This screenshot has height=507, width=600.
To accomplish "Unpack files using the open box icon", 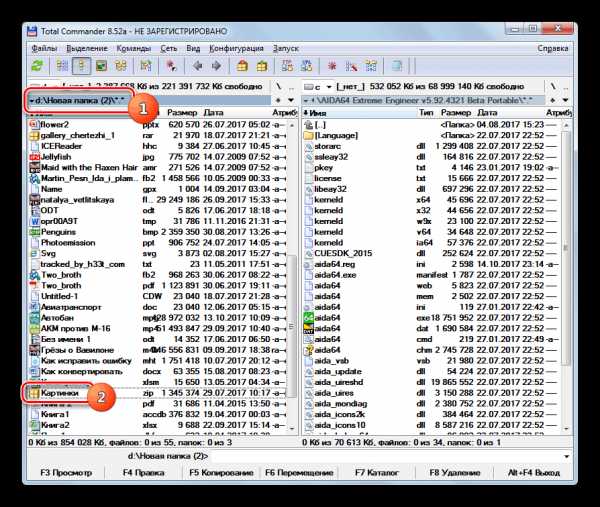I will (262, 66).
